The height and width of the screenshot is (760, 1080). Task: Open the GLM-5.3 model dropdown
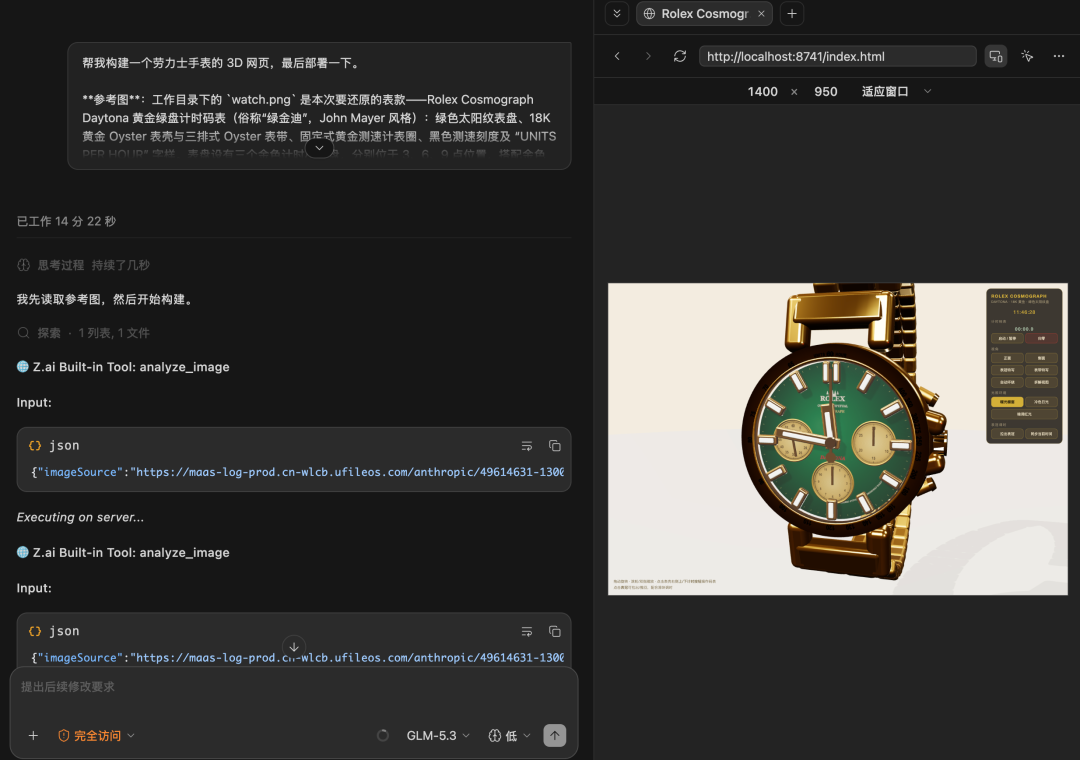point(438,736)
